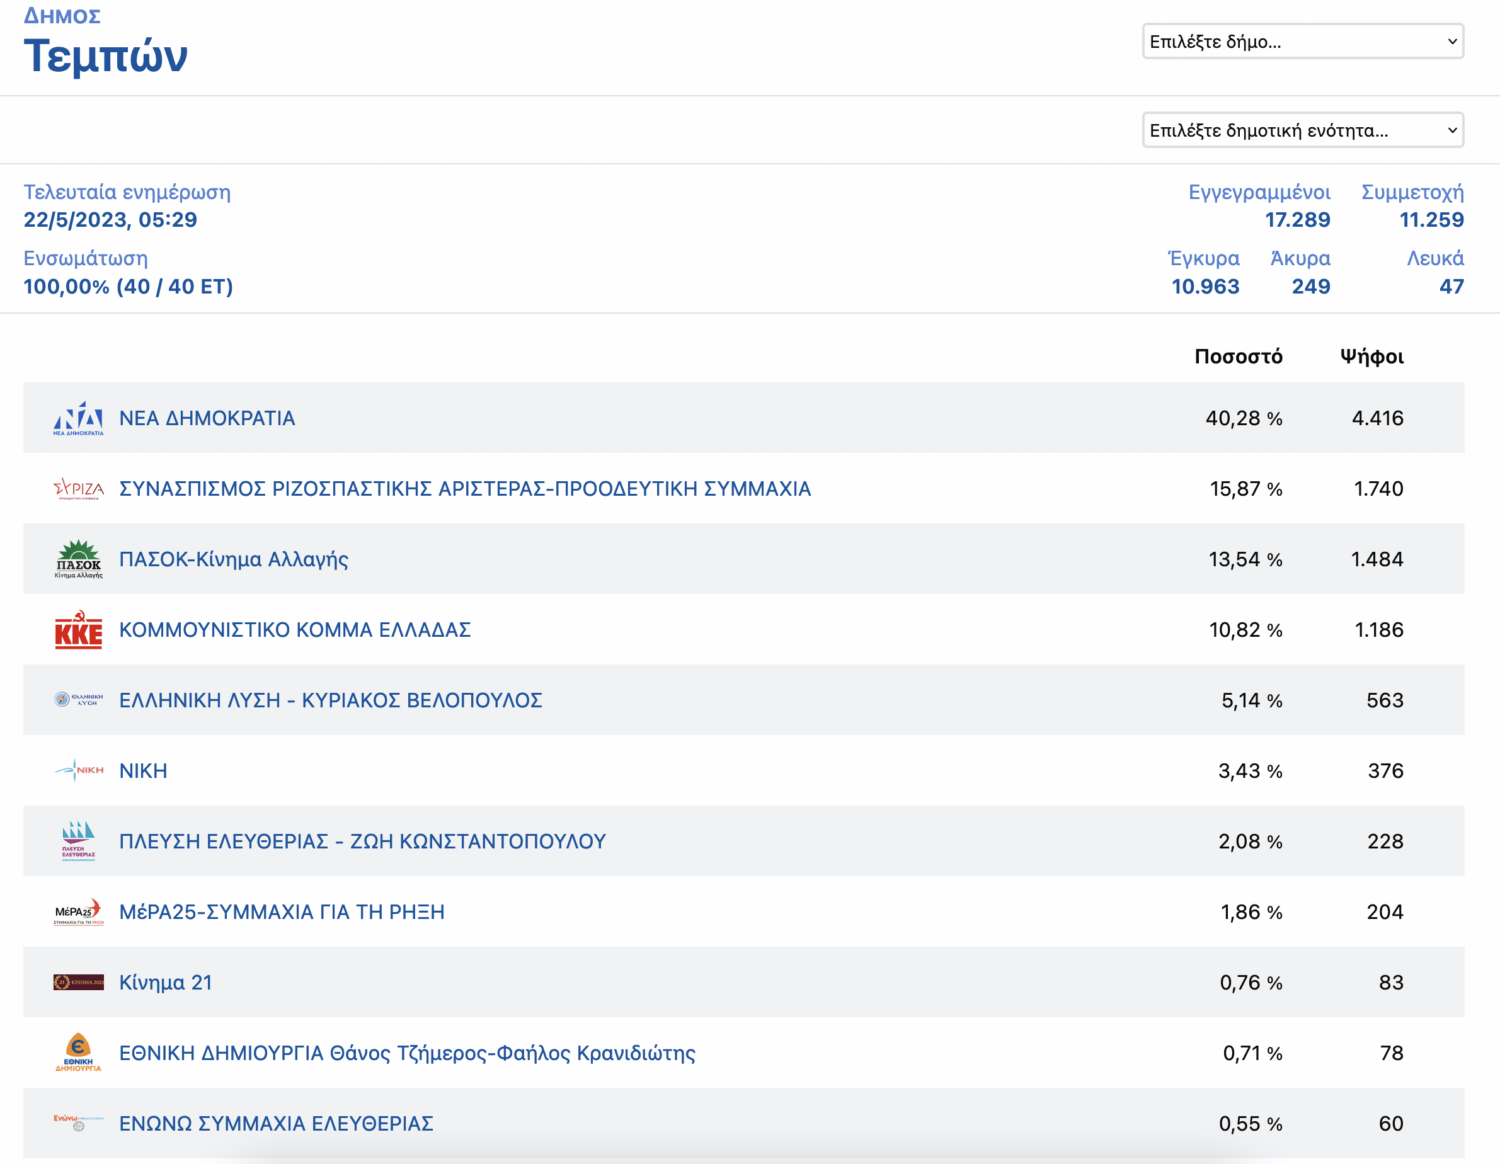Click the '376' votes cell
The height and width of the screenshot is (1164, 1500).
(1385, 771)
